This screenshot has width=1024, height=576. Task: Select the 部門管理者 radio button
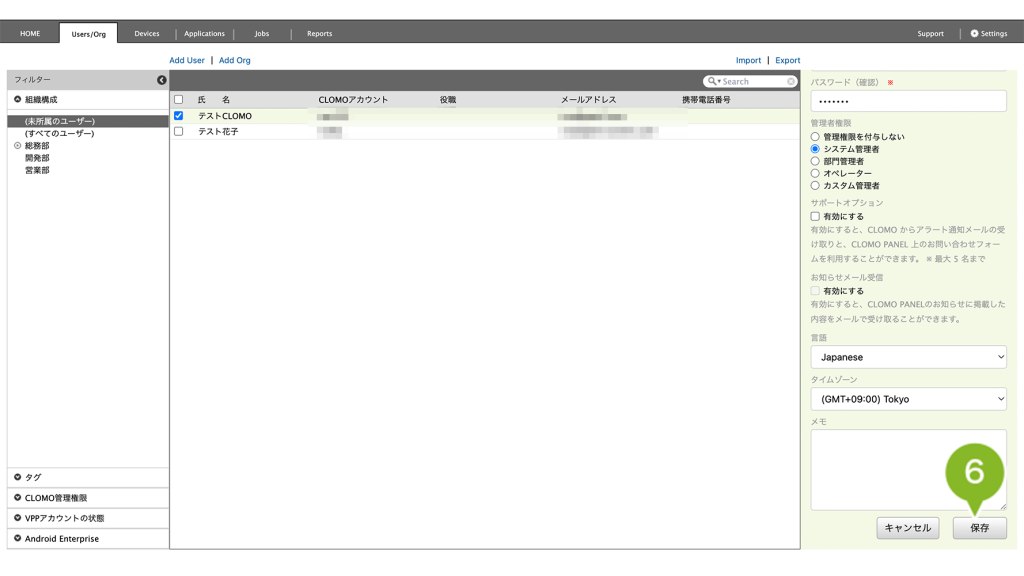(815, 161)
